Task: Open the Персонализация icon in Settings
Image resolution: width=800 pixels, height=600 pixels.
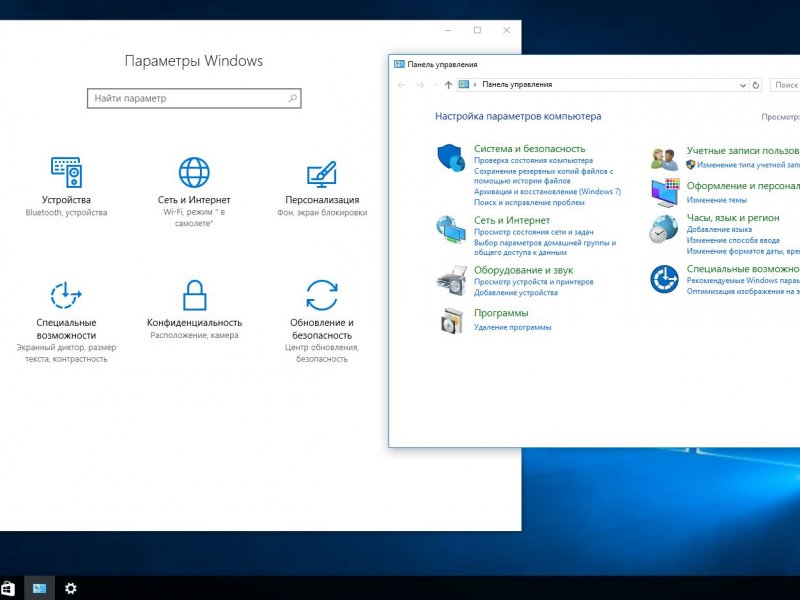Action: pos(321,174)
